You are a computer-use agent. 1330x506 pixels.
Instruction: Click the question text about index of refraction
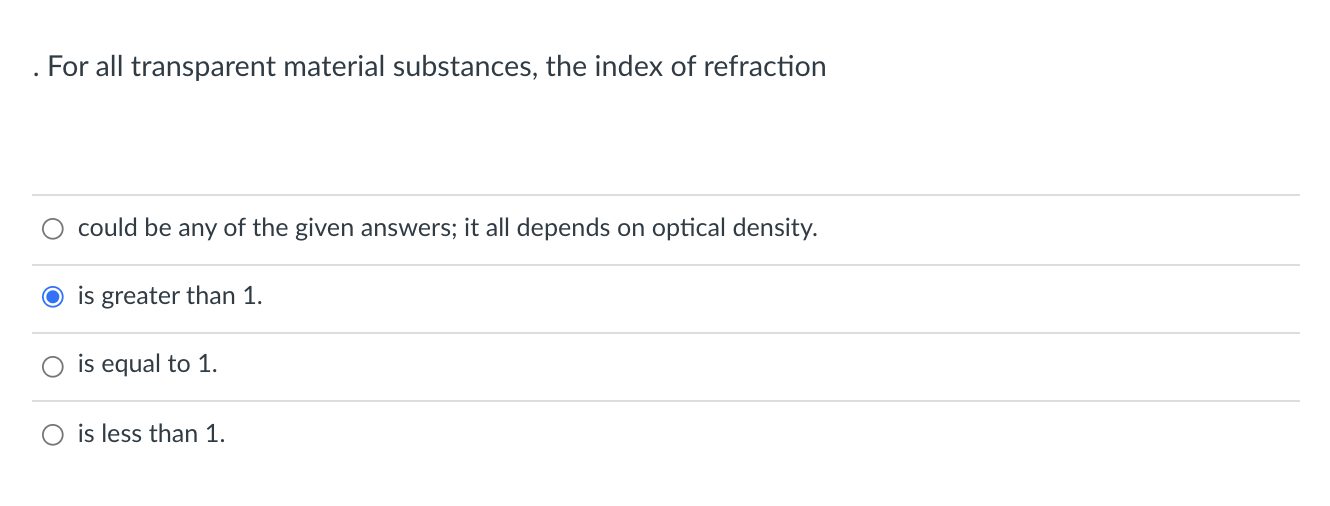coord(437,67)
